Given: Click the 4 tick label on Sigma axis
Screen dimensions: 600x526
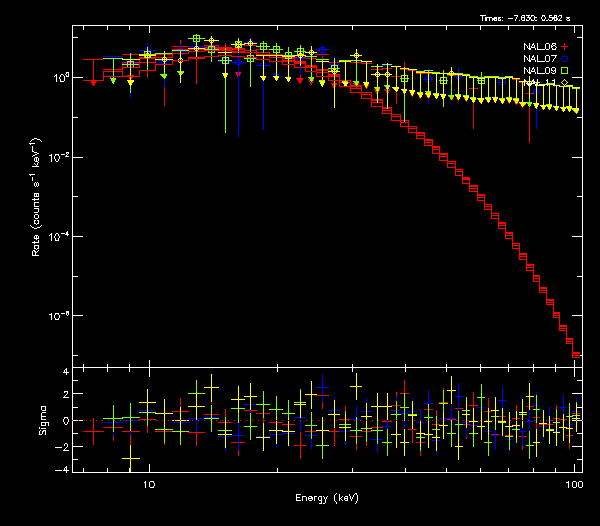Looking at the screenshot, I should coord(65,372).
